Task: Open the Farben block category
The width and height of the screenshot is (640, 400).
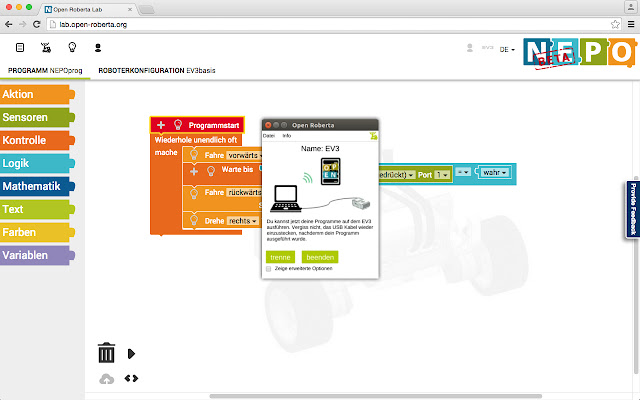Action: point(37,232)
